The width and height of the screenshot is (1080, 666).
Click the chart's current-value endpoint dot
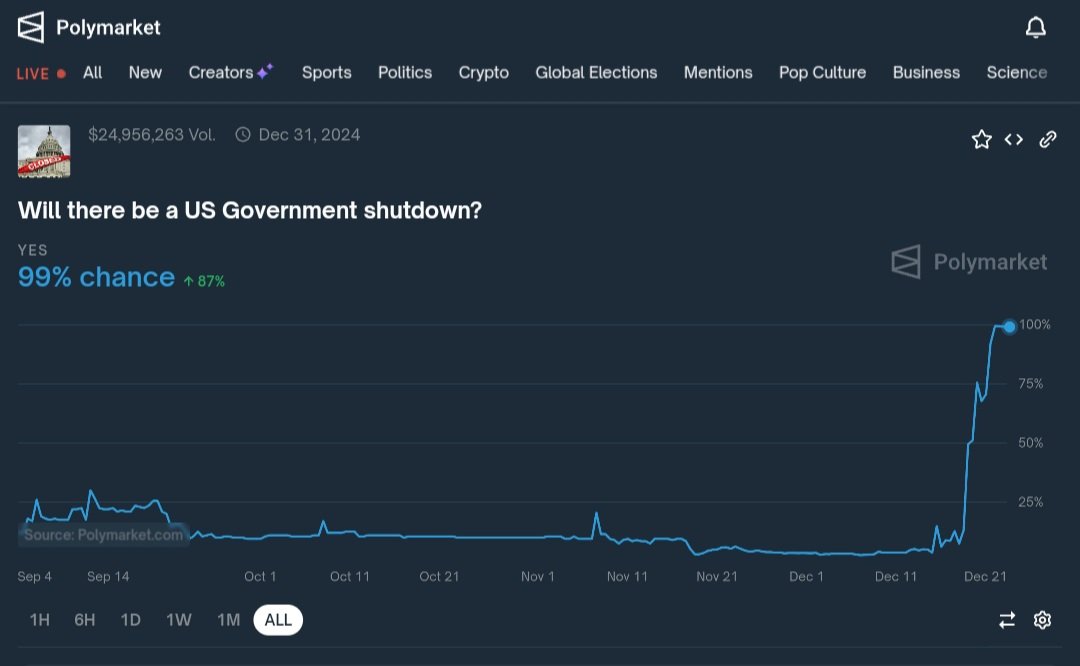[1009, 326]
